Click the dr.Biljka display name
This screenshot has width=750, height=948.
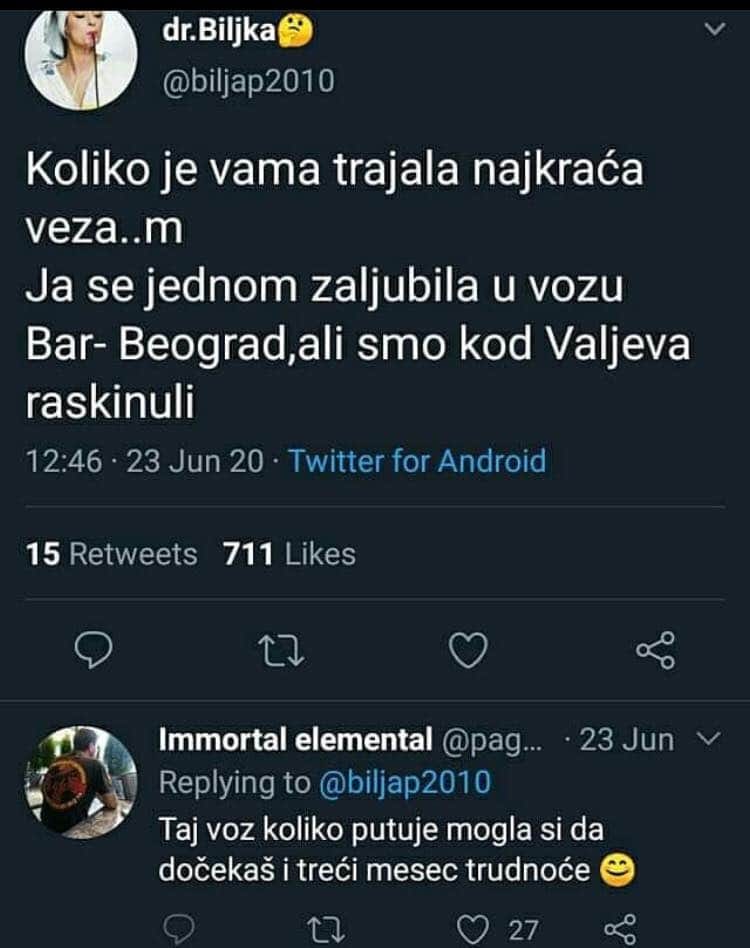click(223, 32)
